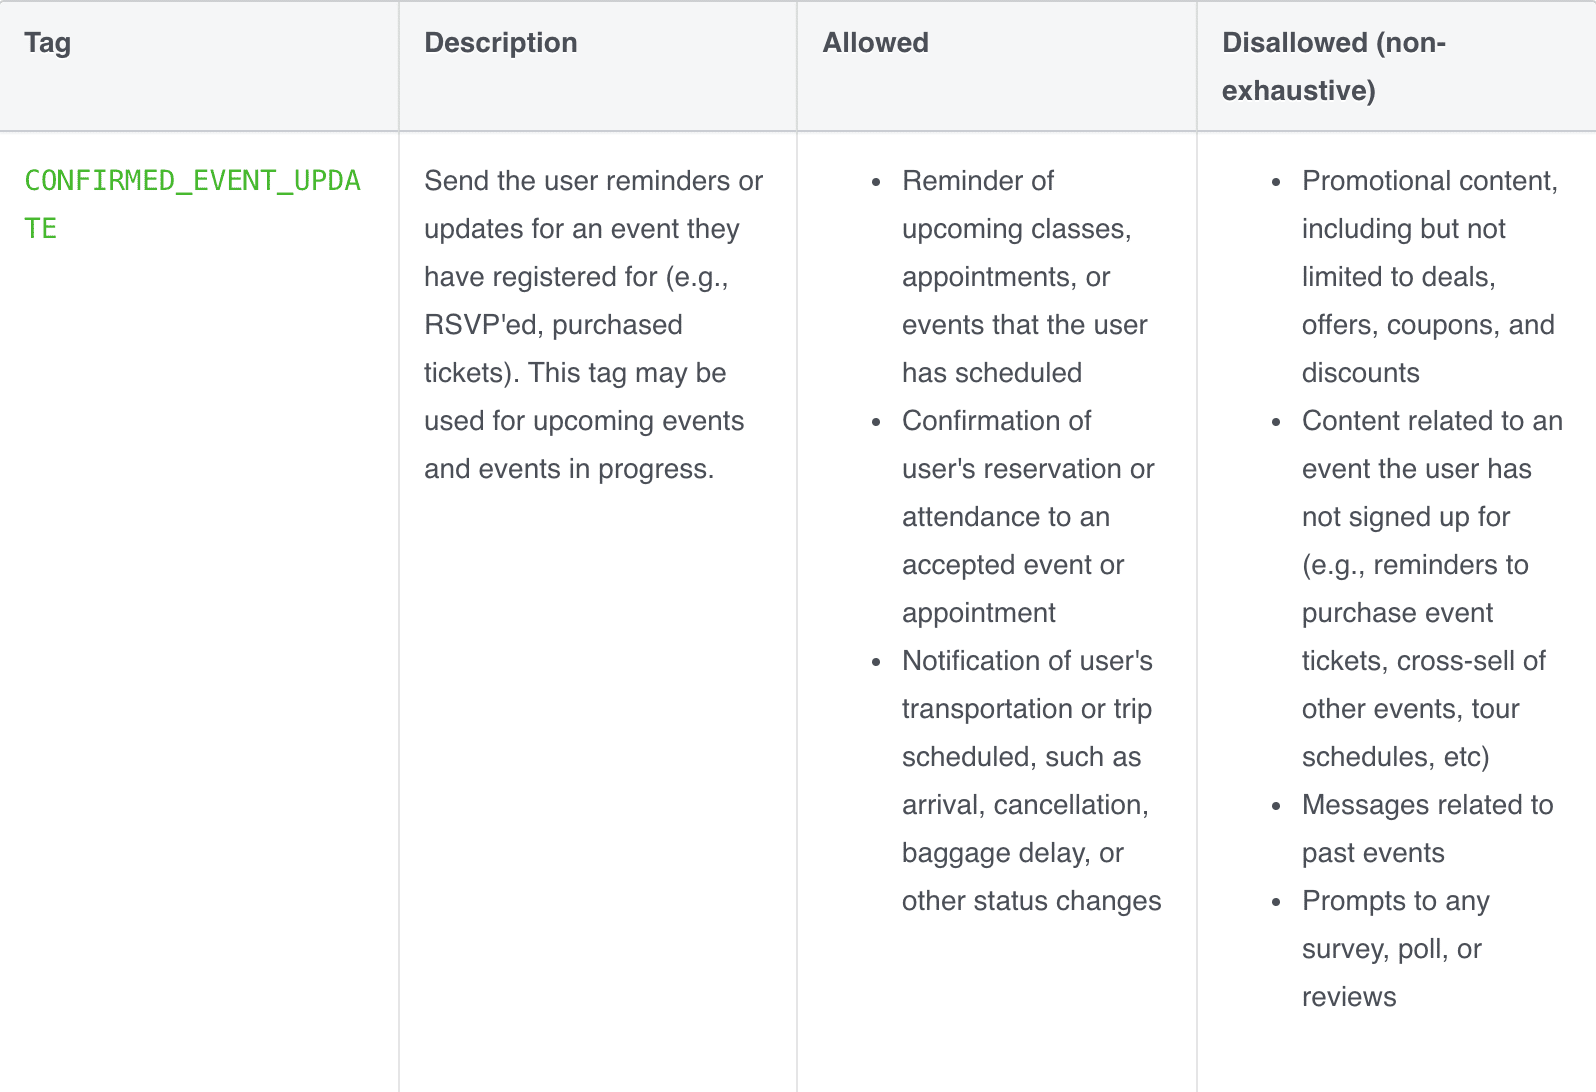1596x1092 pixels.
Task: Select the Tag column header
Action: 47,42
